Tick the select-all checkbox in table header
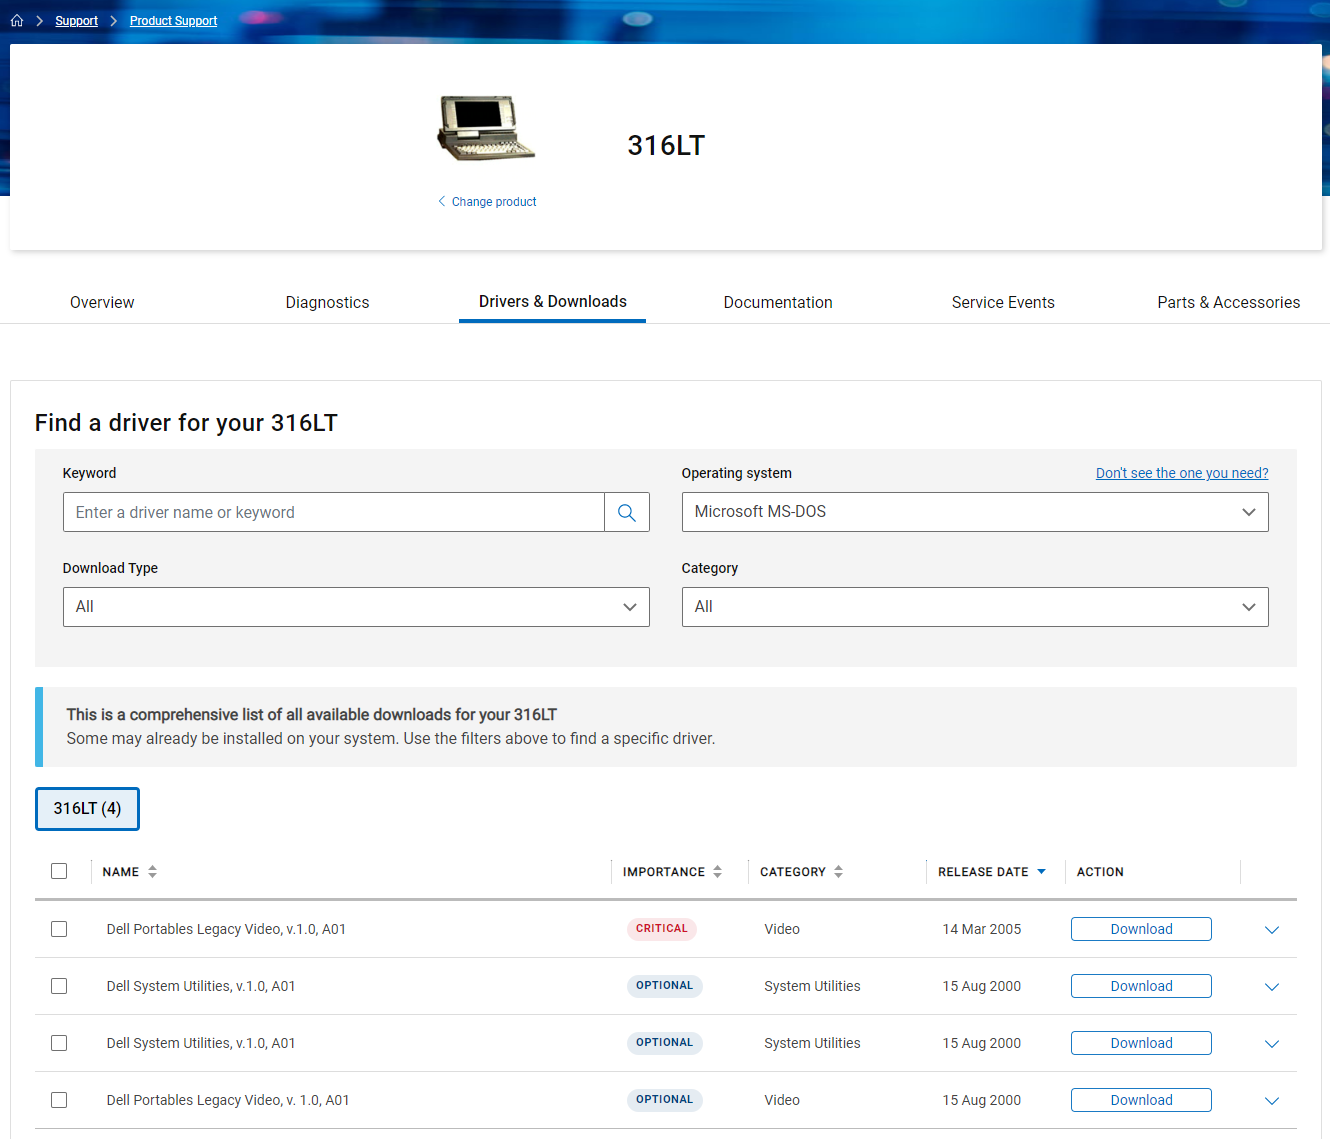Viewport: 1330px width, 1139px height. point(59,871)
